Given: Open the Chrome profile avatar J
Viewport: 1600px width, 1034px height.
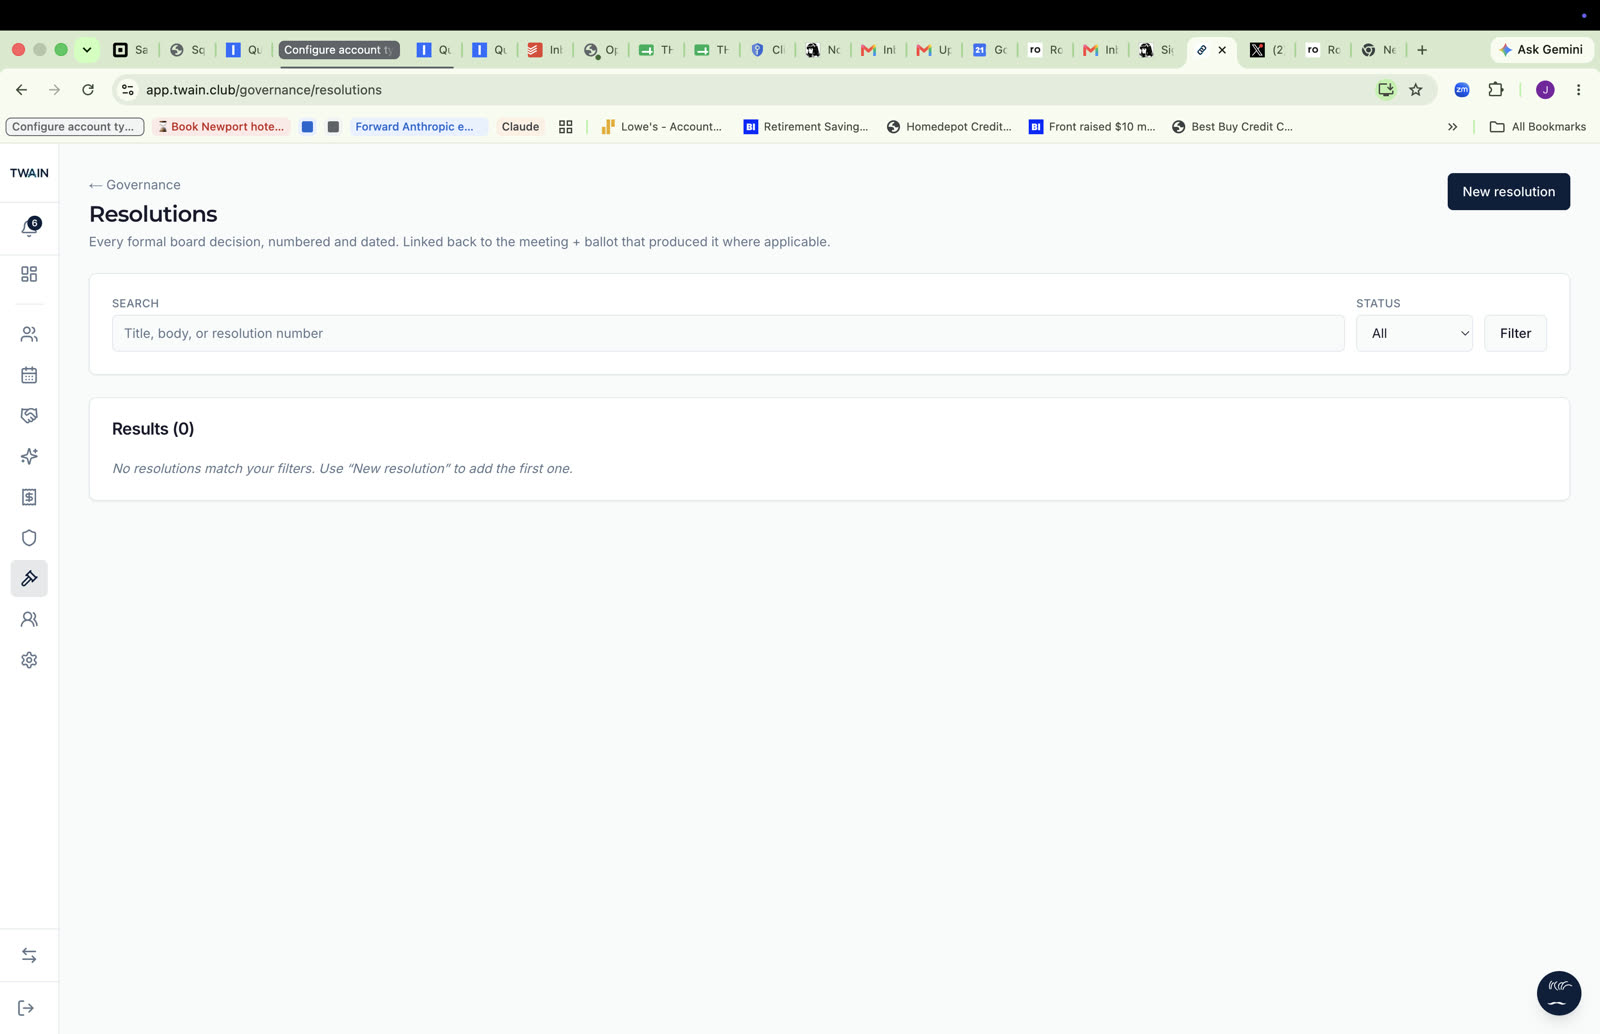Looking at the screenshot, I should tap(1545, 90).
